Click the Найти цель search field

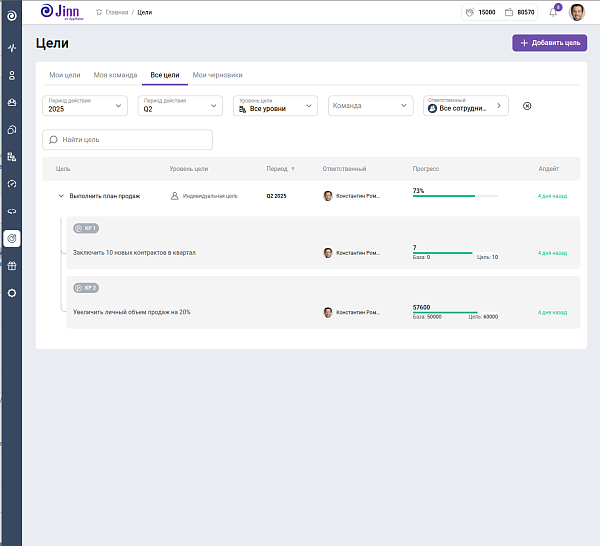coord(127,140)
